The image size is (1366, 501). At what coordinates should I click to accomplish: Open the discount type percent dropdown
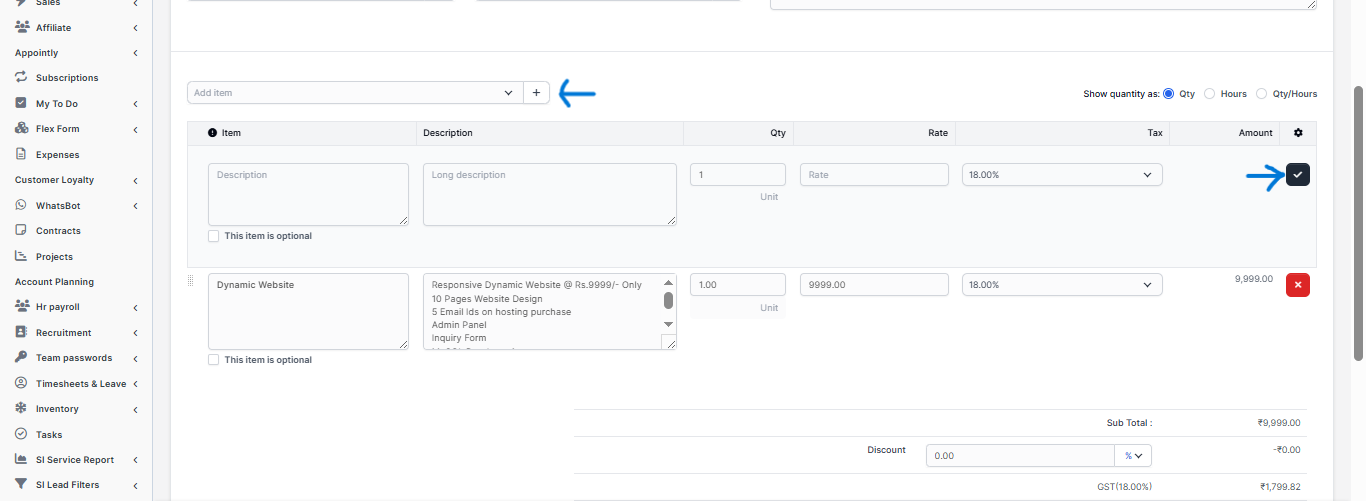click(1133, 456)
